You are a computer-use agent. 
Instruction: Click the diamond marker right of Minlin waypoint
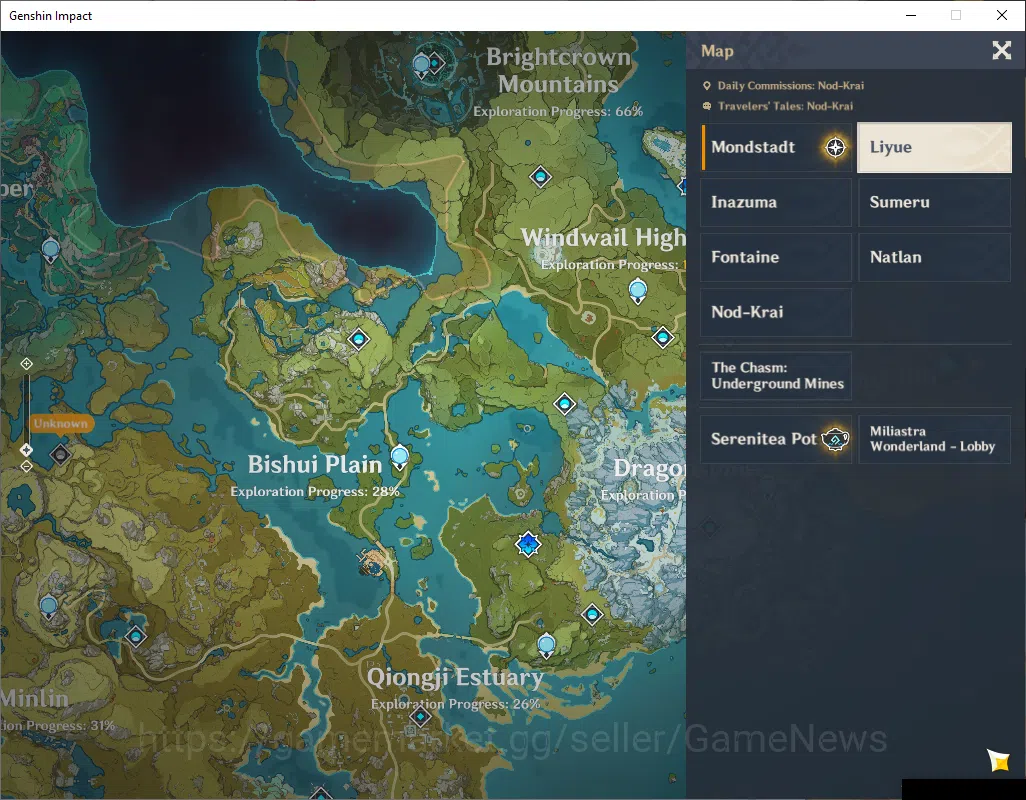pyautogui.click(x=136, y=636)
